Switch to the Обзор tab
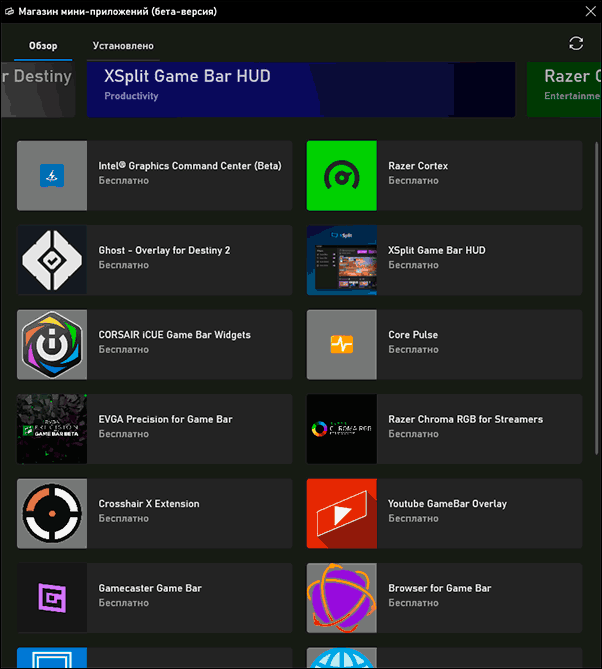Screen dimensions: 602x669 click(x=43, y=46)
